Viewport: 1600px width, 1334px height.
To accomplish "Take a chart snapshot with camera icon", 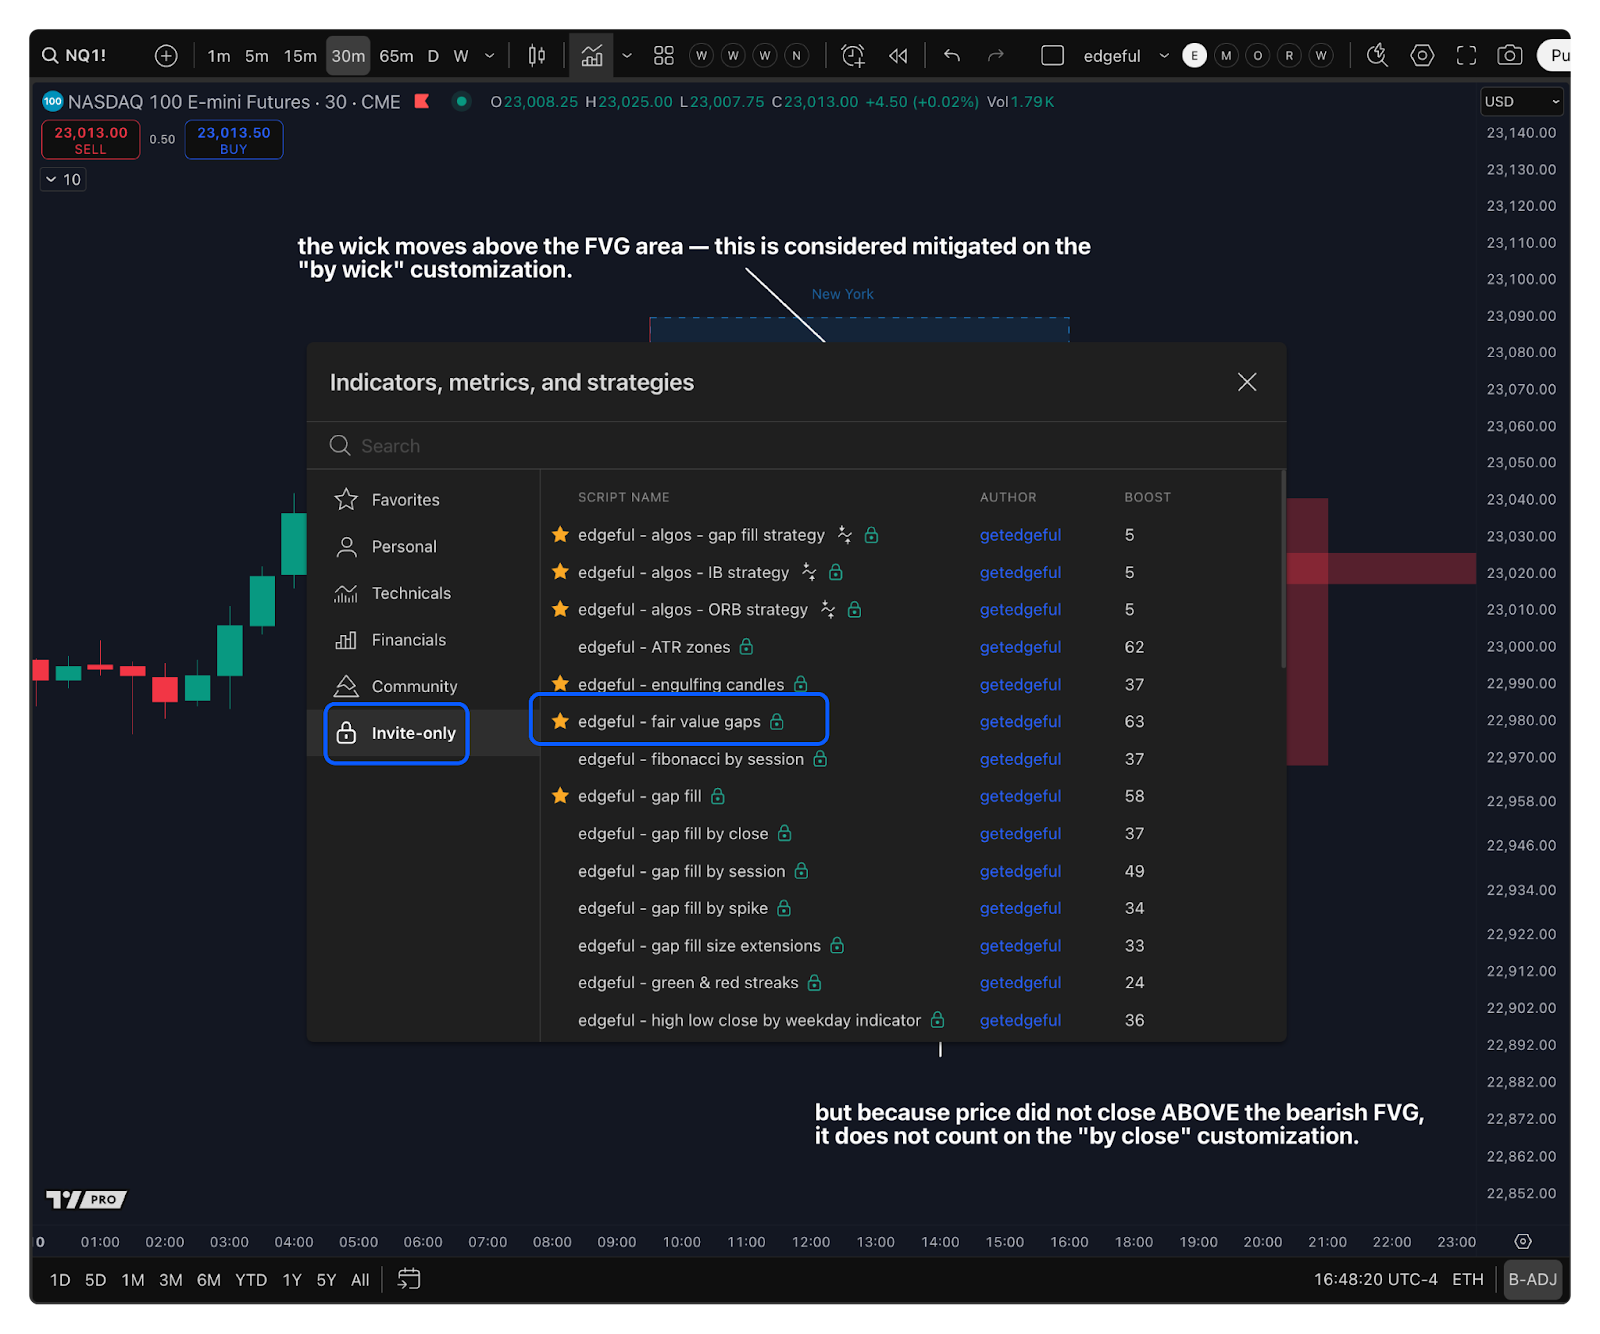I will coord(1509,56).
